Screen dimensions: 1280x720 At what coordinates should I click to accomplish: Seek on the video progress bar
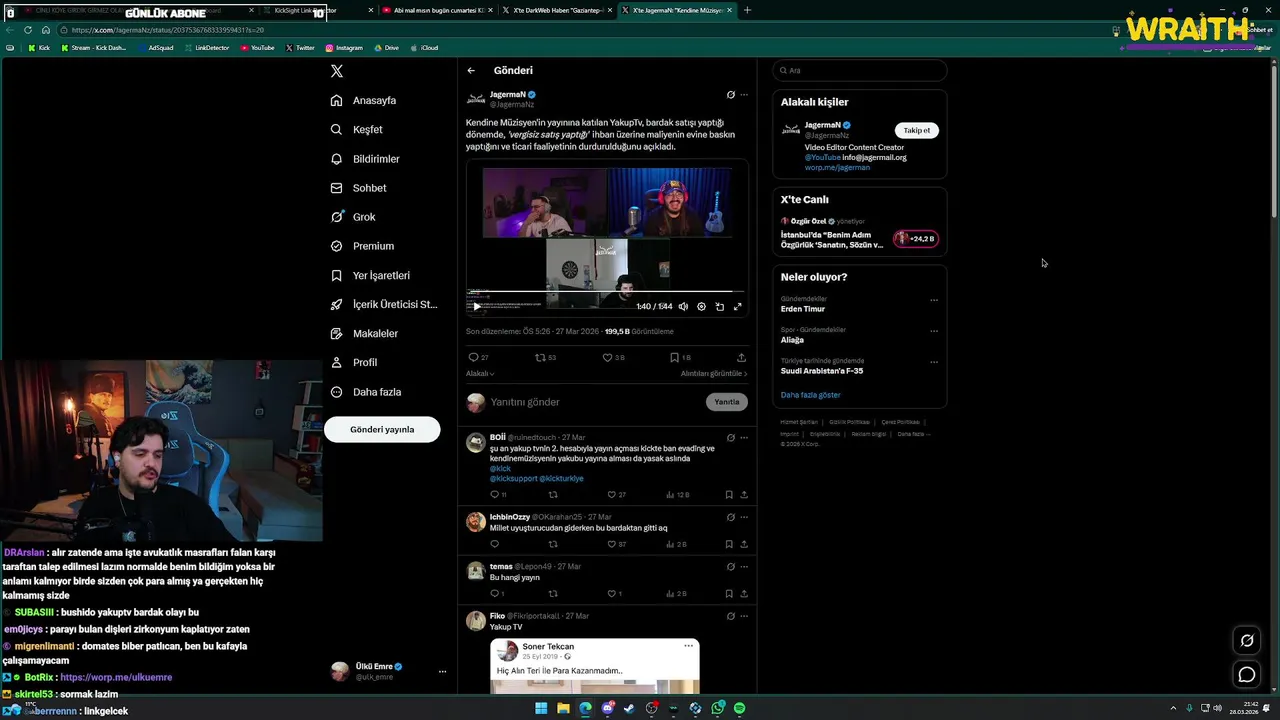pyautogui.click(x=606, y=291)
